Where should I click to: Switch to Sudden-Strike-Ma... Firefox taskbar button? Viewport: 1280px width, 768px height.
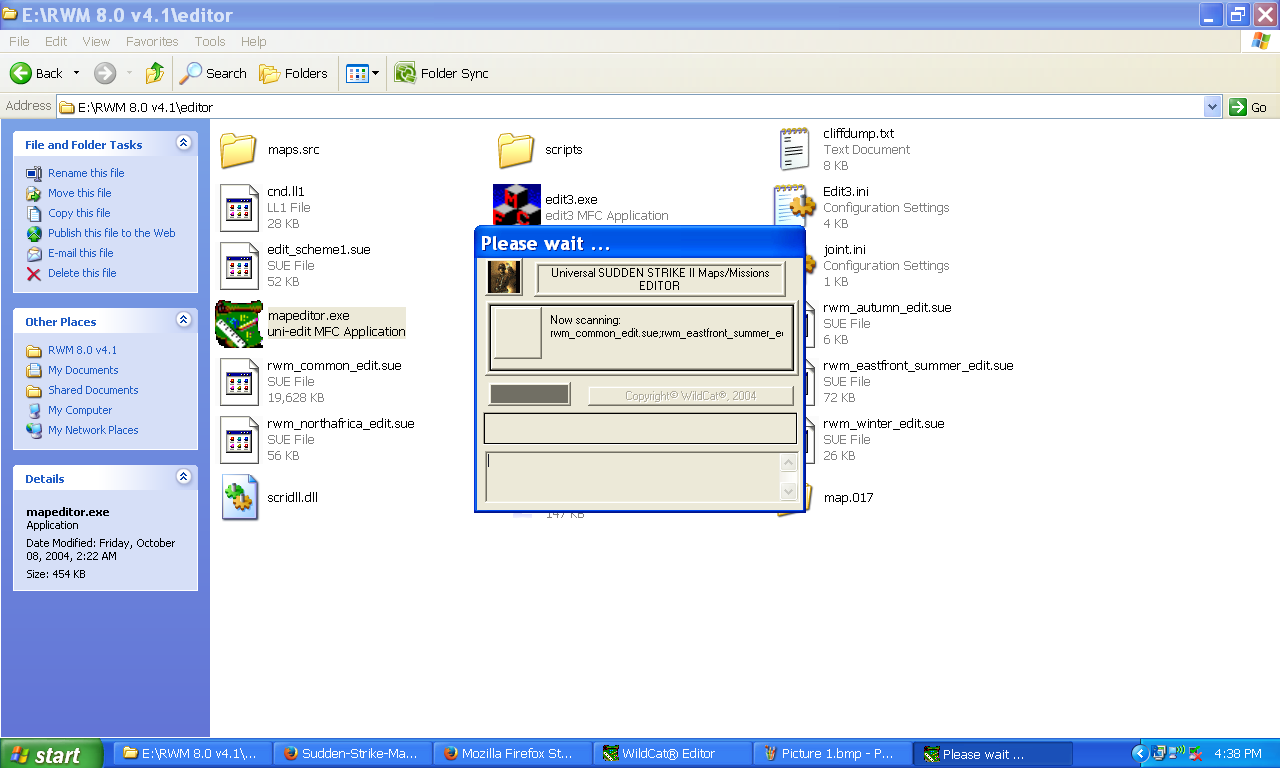click(x=353, y=754)
